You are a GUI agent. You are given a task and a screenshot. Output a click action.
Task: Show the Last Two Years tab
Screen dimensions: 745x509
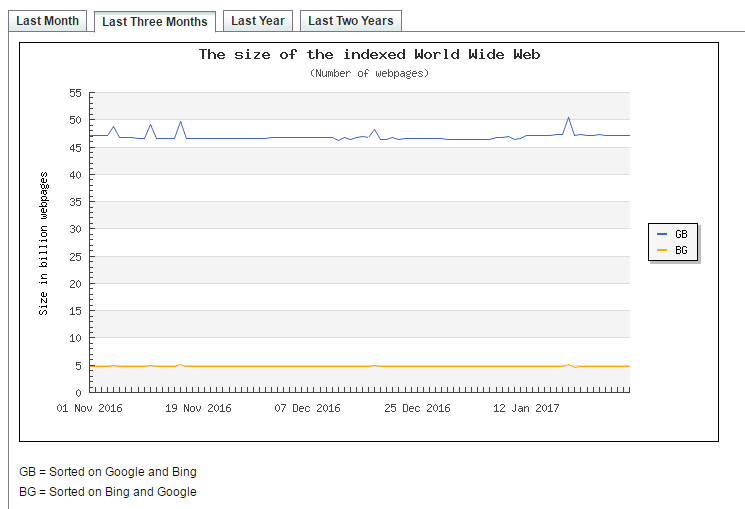(x=350, y=21)
